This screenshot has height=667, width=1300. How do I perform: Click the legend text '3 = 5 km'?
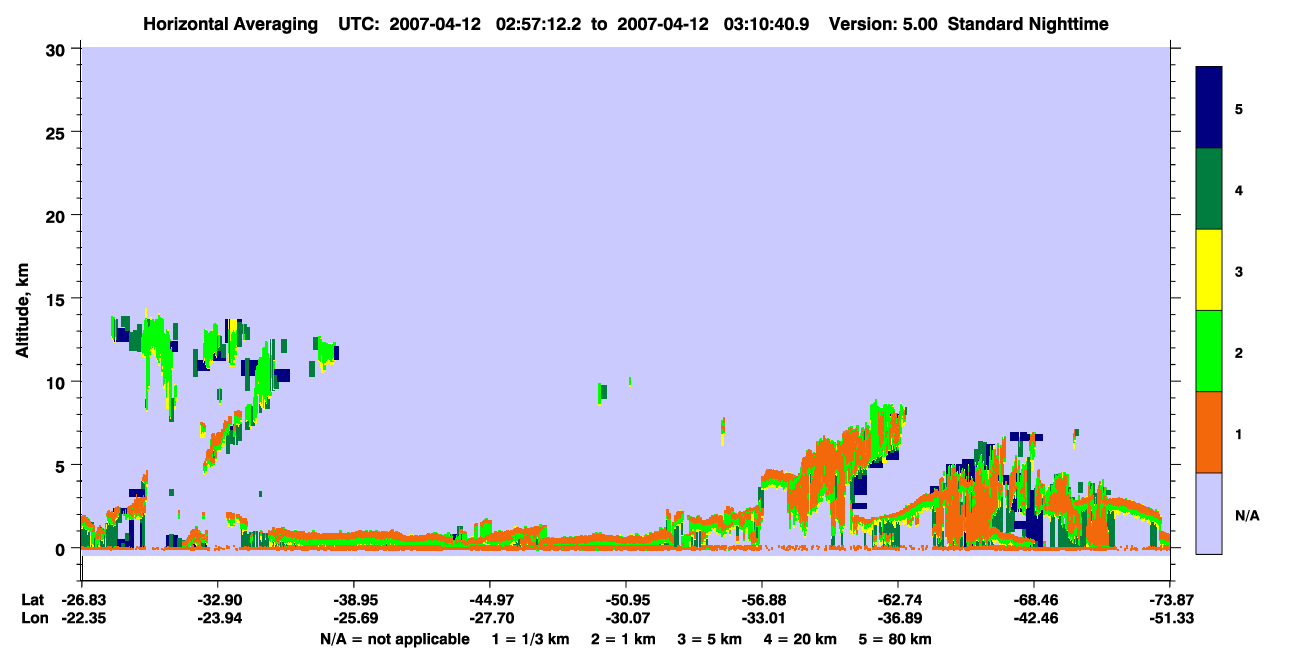tap(710, 639)
